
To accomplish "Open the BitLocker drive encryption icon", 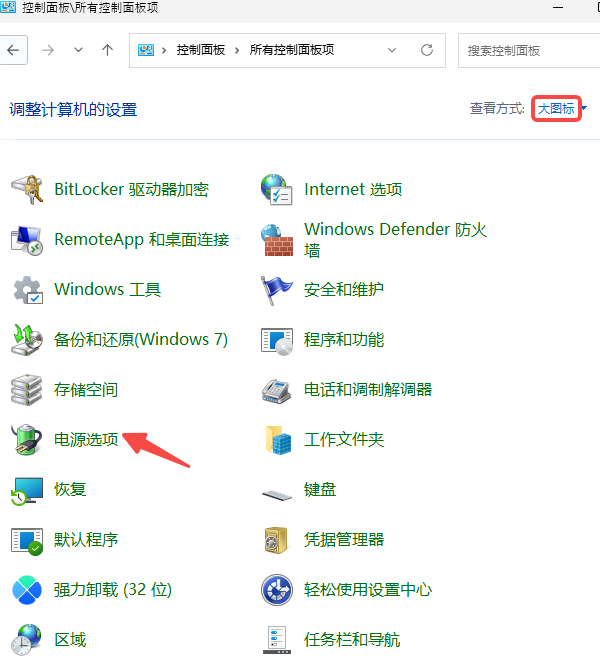I will click(27, 189).
